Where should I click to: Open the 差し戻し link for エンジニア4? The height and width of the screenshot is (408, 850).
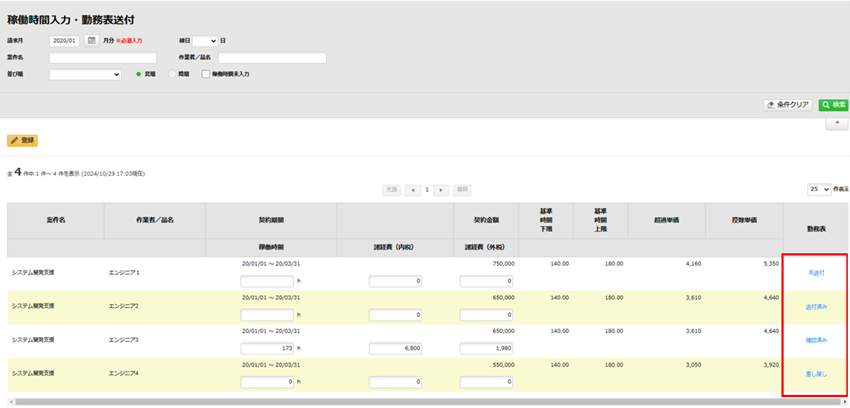pos(816,374)
